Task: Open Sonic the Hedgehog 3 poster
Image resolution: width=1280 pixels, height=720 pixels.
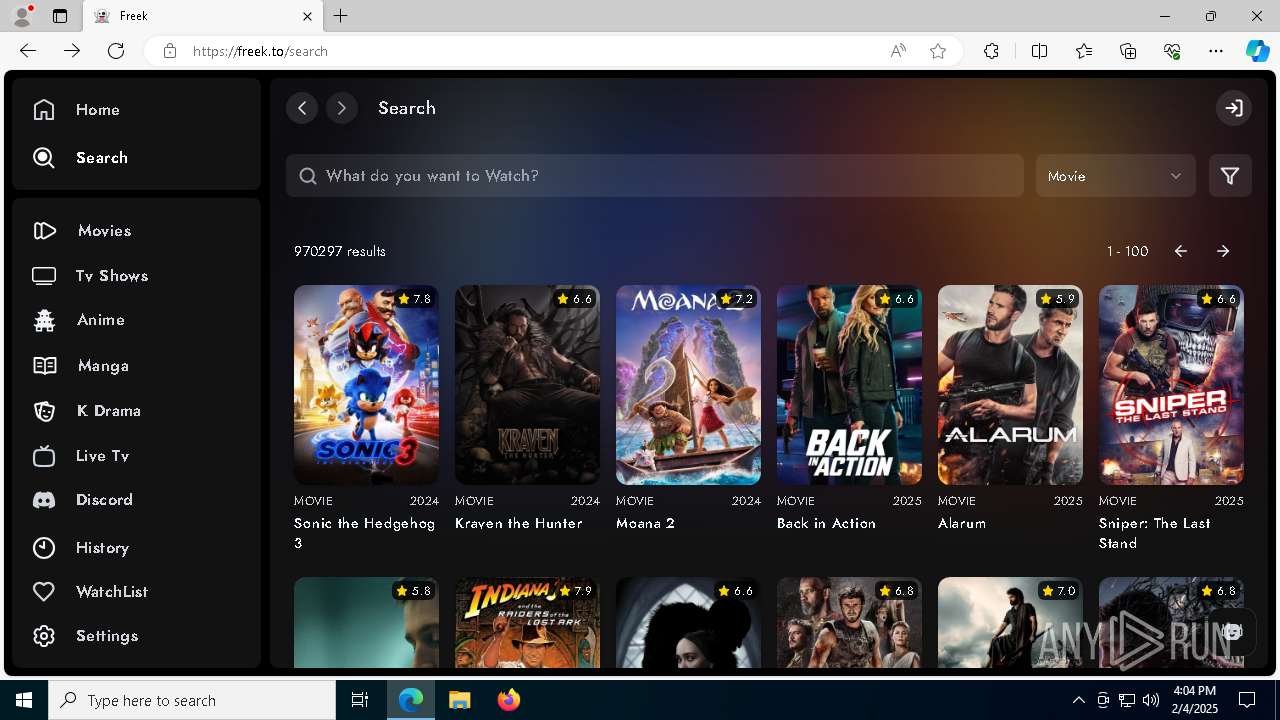Action: click(366, 385)
